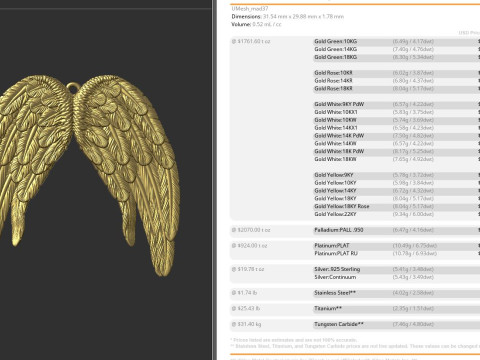Select the Gold White:14KX1 row

397,128
